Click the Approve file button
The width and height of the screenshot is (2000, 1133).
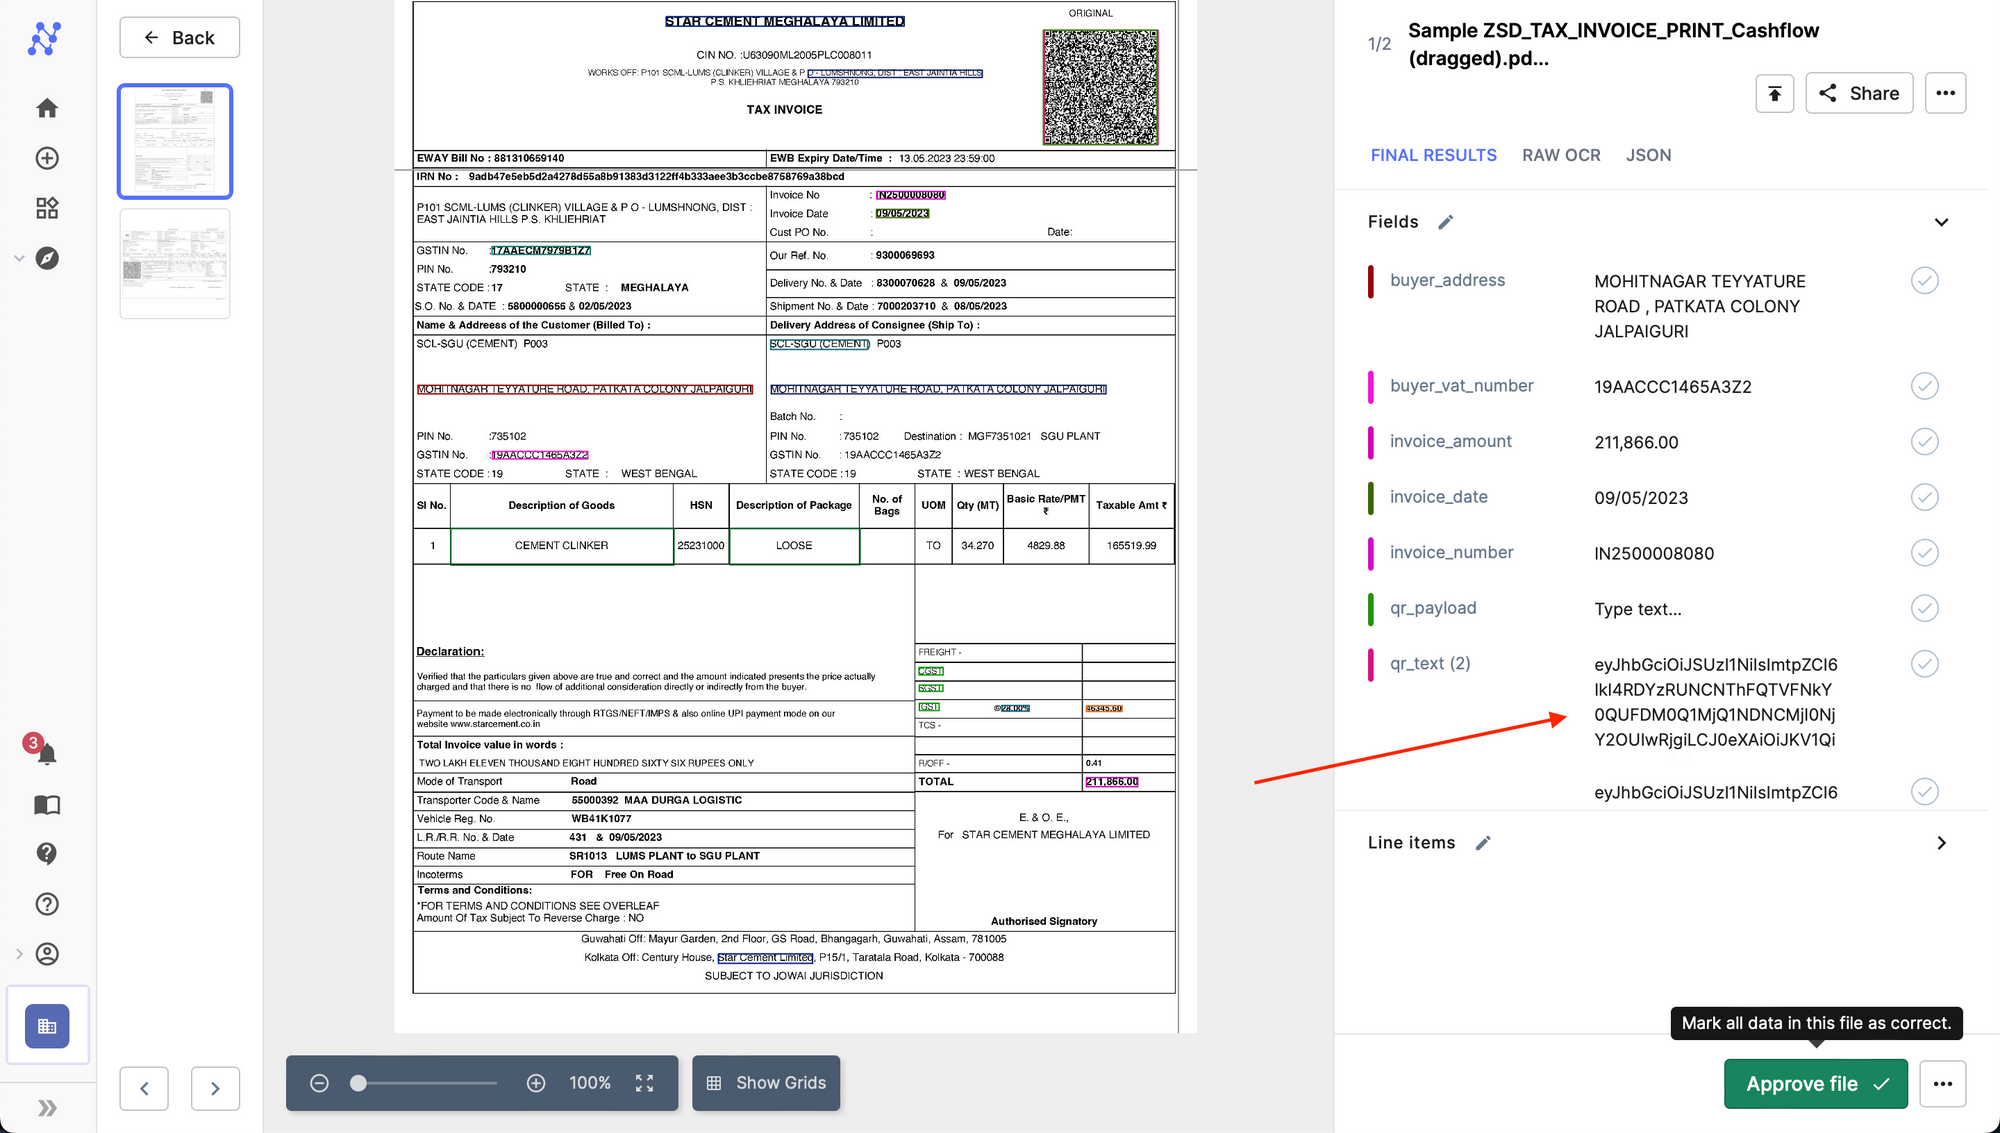[x=1815, y=1084]
